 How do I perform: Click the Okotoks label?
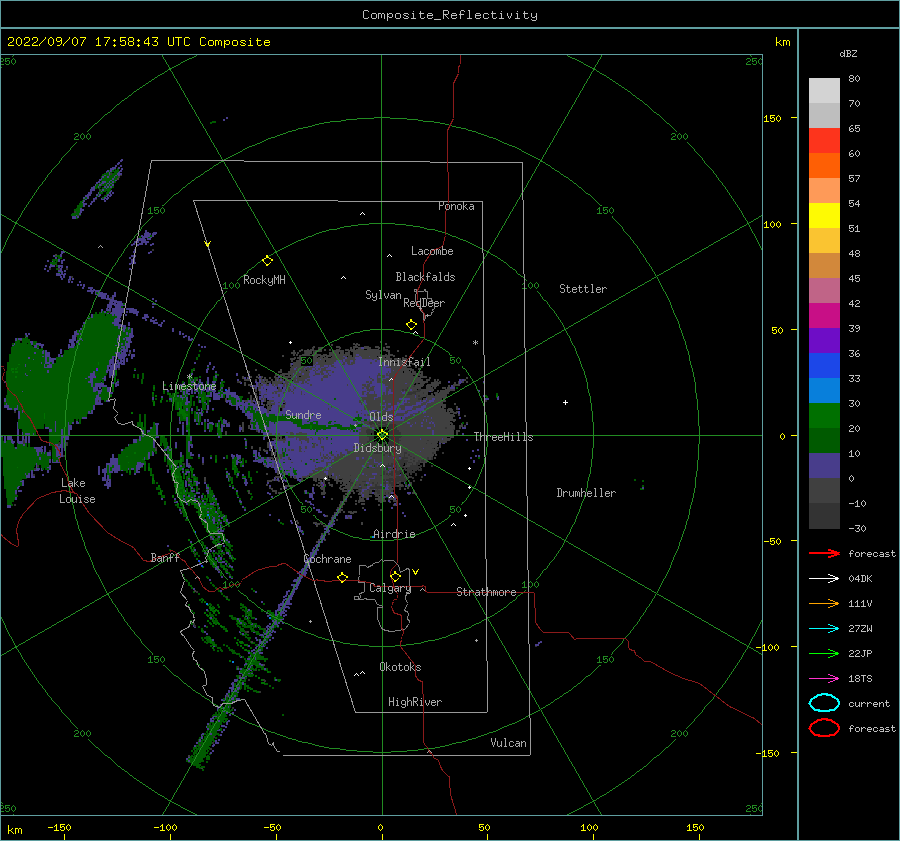coord(400,667)
